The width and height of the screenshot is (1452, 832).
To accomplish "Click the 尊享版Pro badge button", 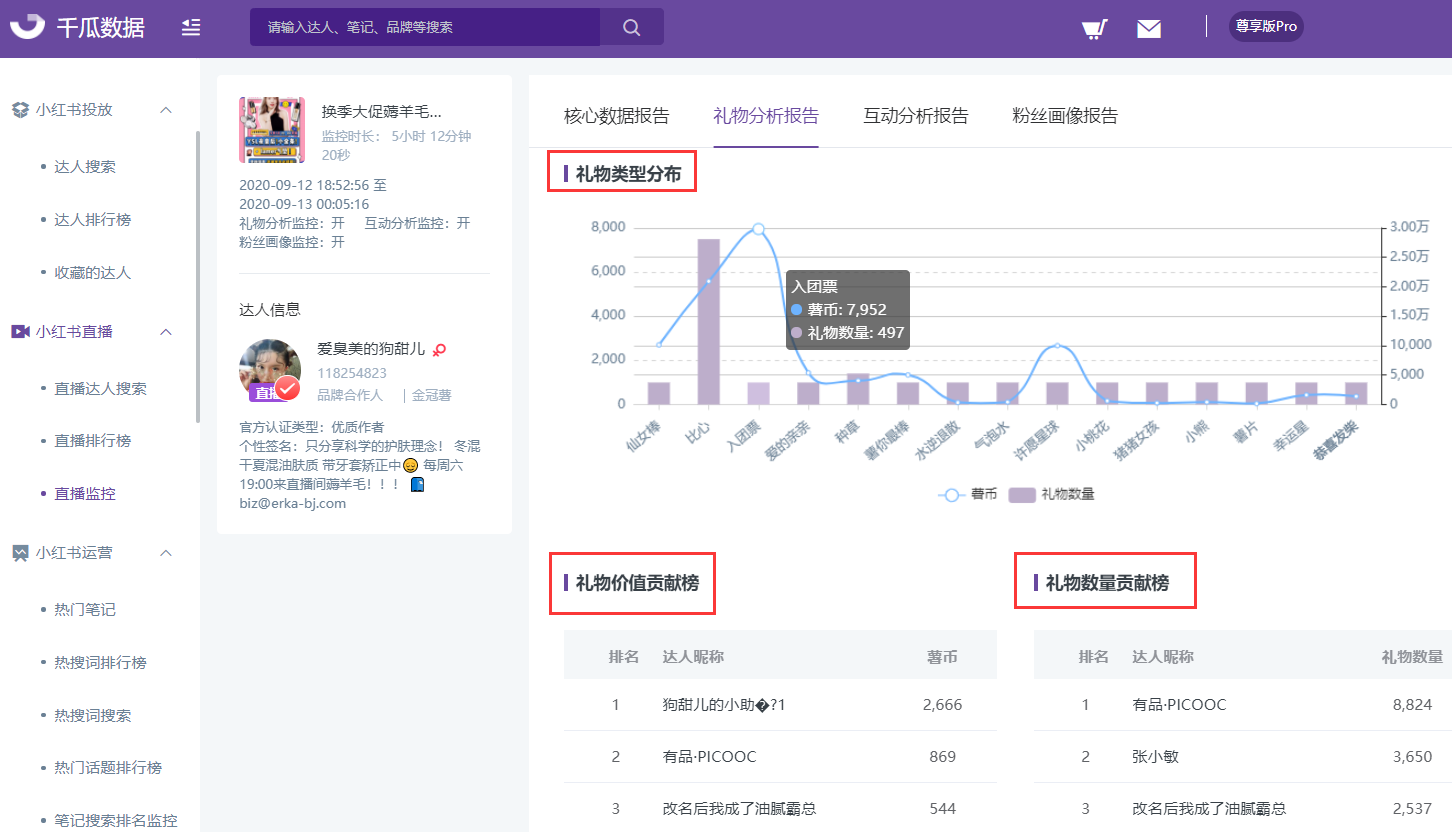I will [x=1266, y=27].
